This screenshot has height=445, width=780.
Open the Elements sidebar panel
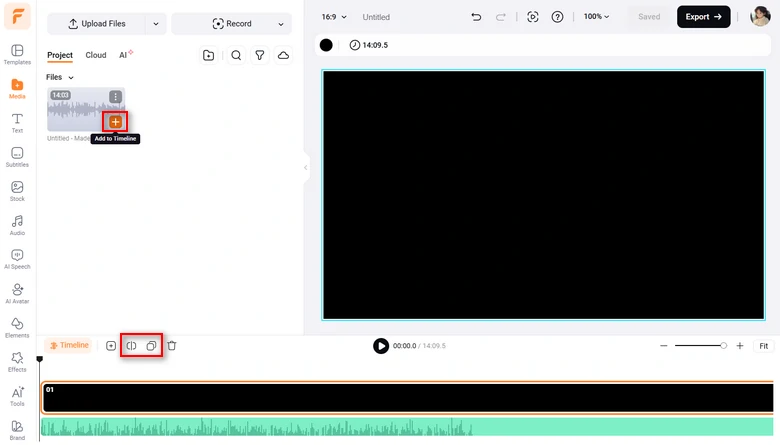[x=17, y=328]
